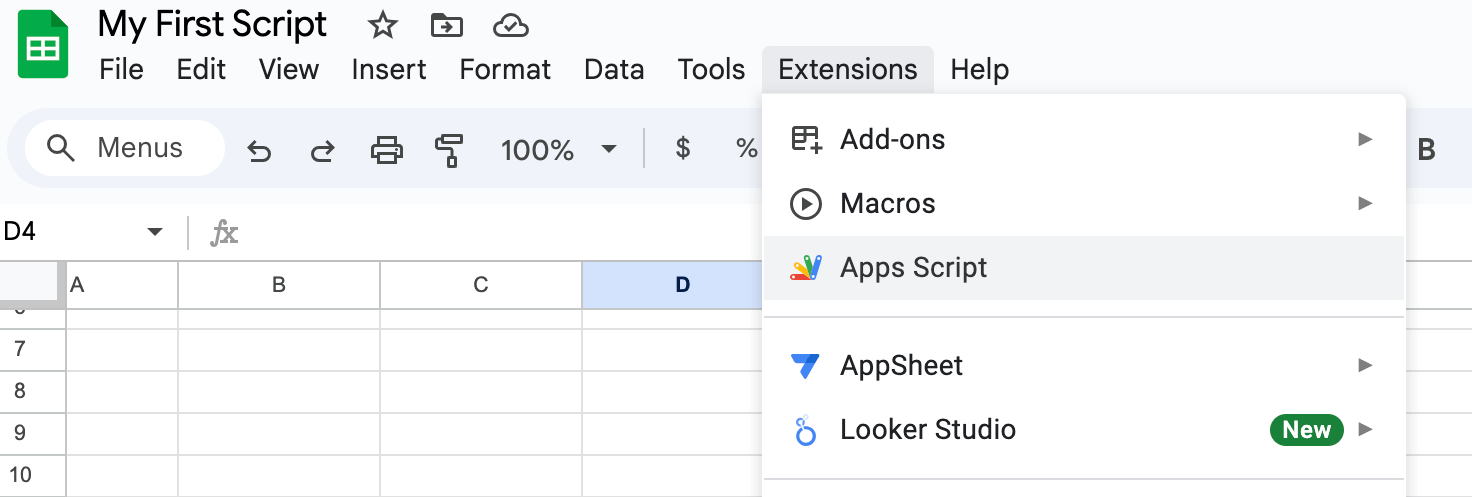Click the colorful Apps Script icon
Image resolution: width=1472 pixels, height=497 pixels.
point(806,268)
